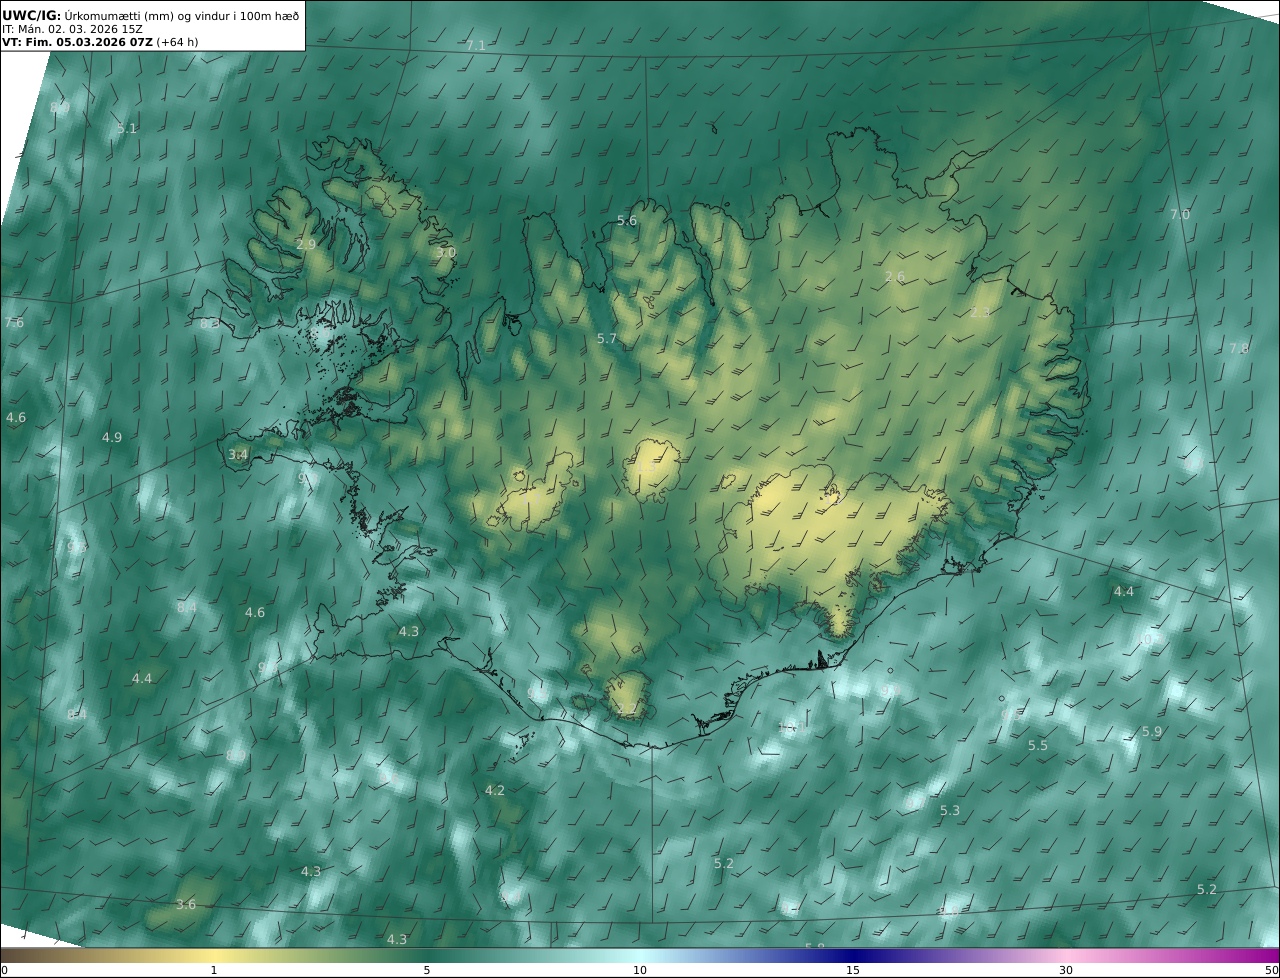The width and height of the screenshot is (1280, 978).
Task: Click the '50' tick label on the color scale
Action: (x=1272, y=971)
